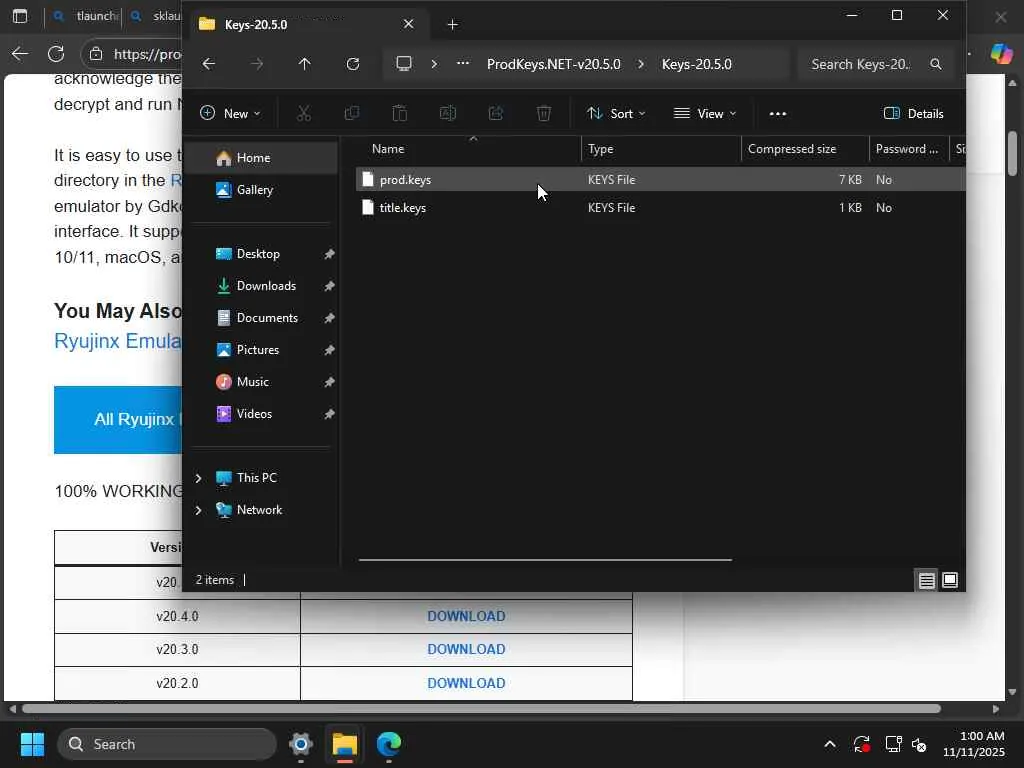
Task: Go back in File Explorer
Action: click(x=209, y=64)
